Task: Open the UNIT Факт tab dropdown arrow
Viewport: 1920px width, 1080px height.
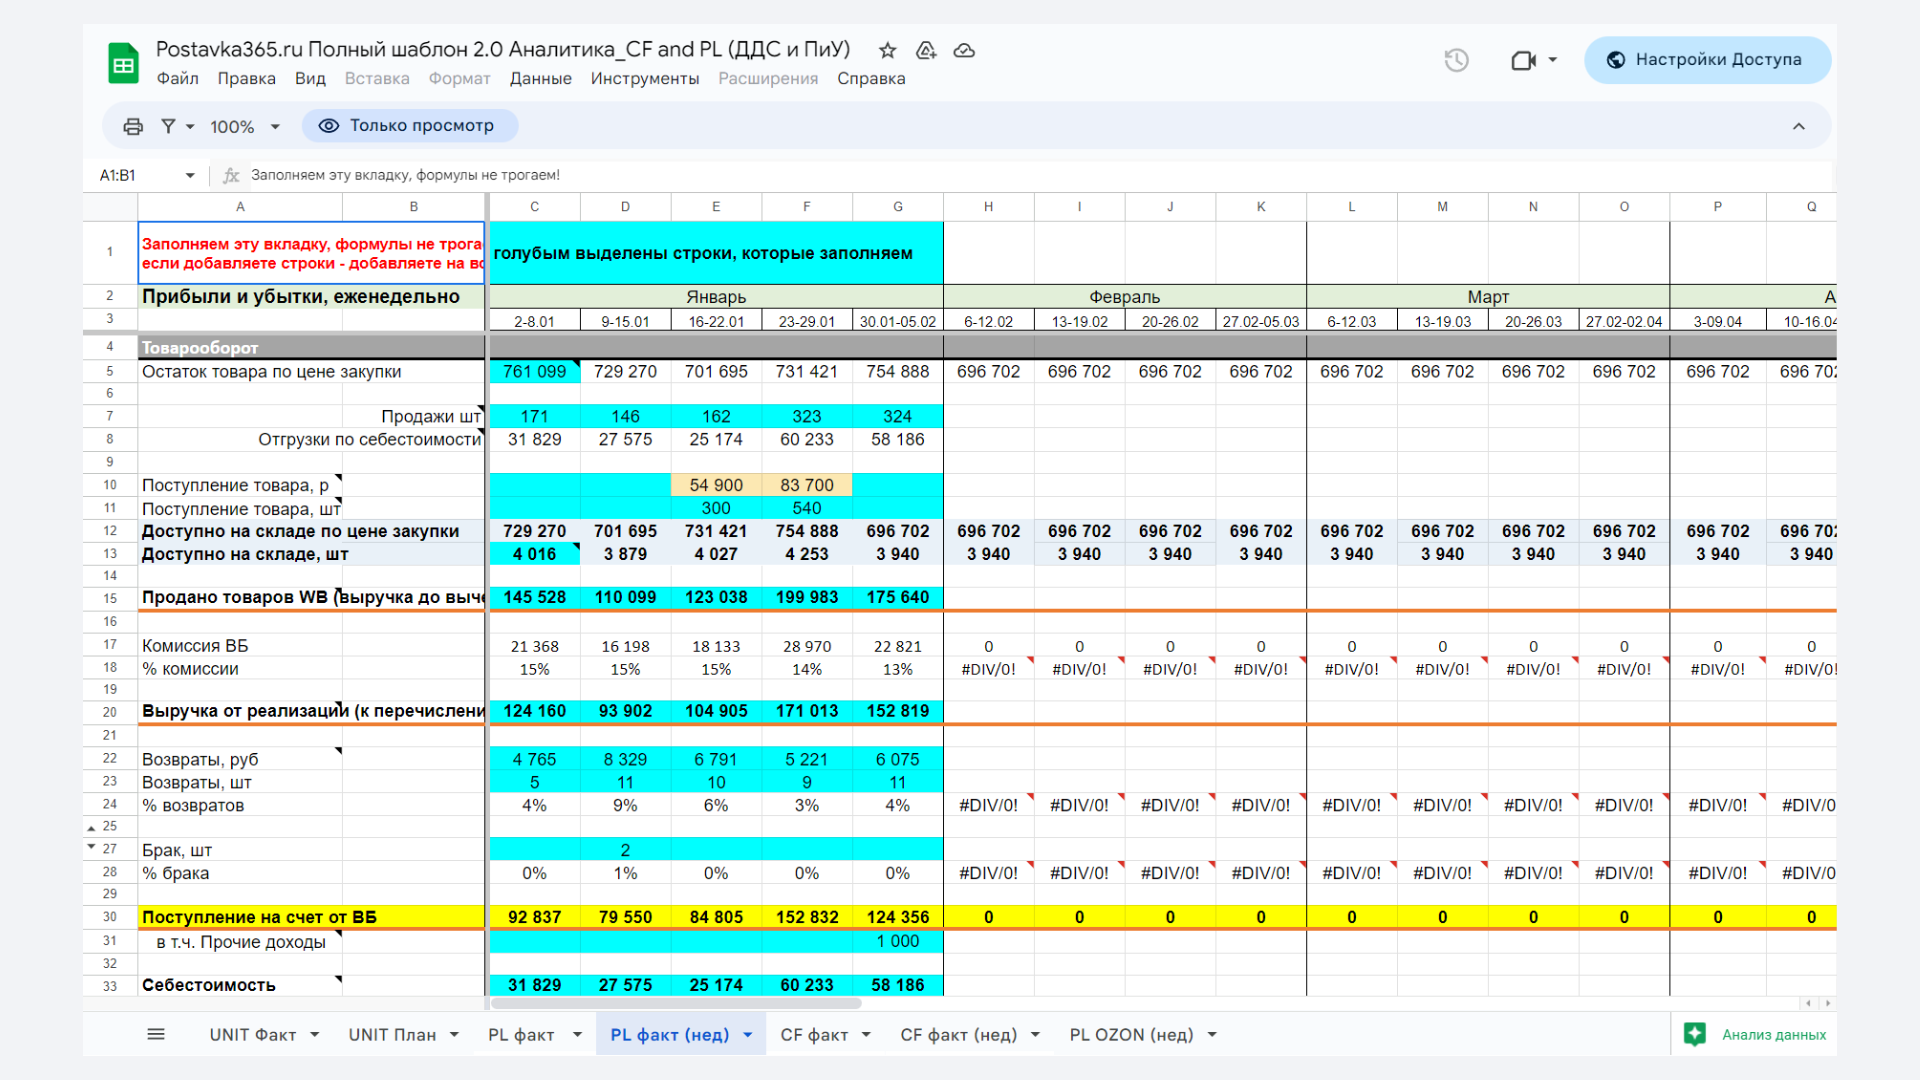Action: coord(315,1035)
